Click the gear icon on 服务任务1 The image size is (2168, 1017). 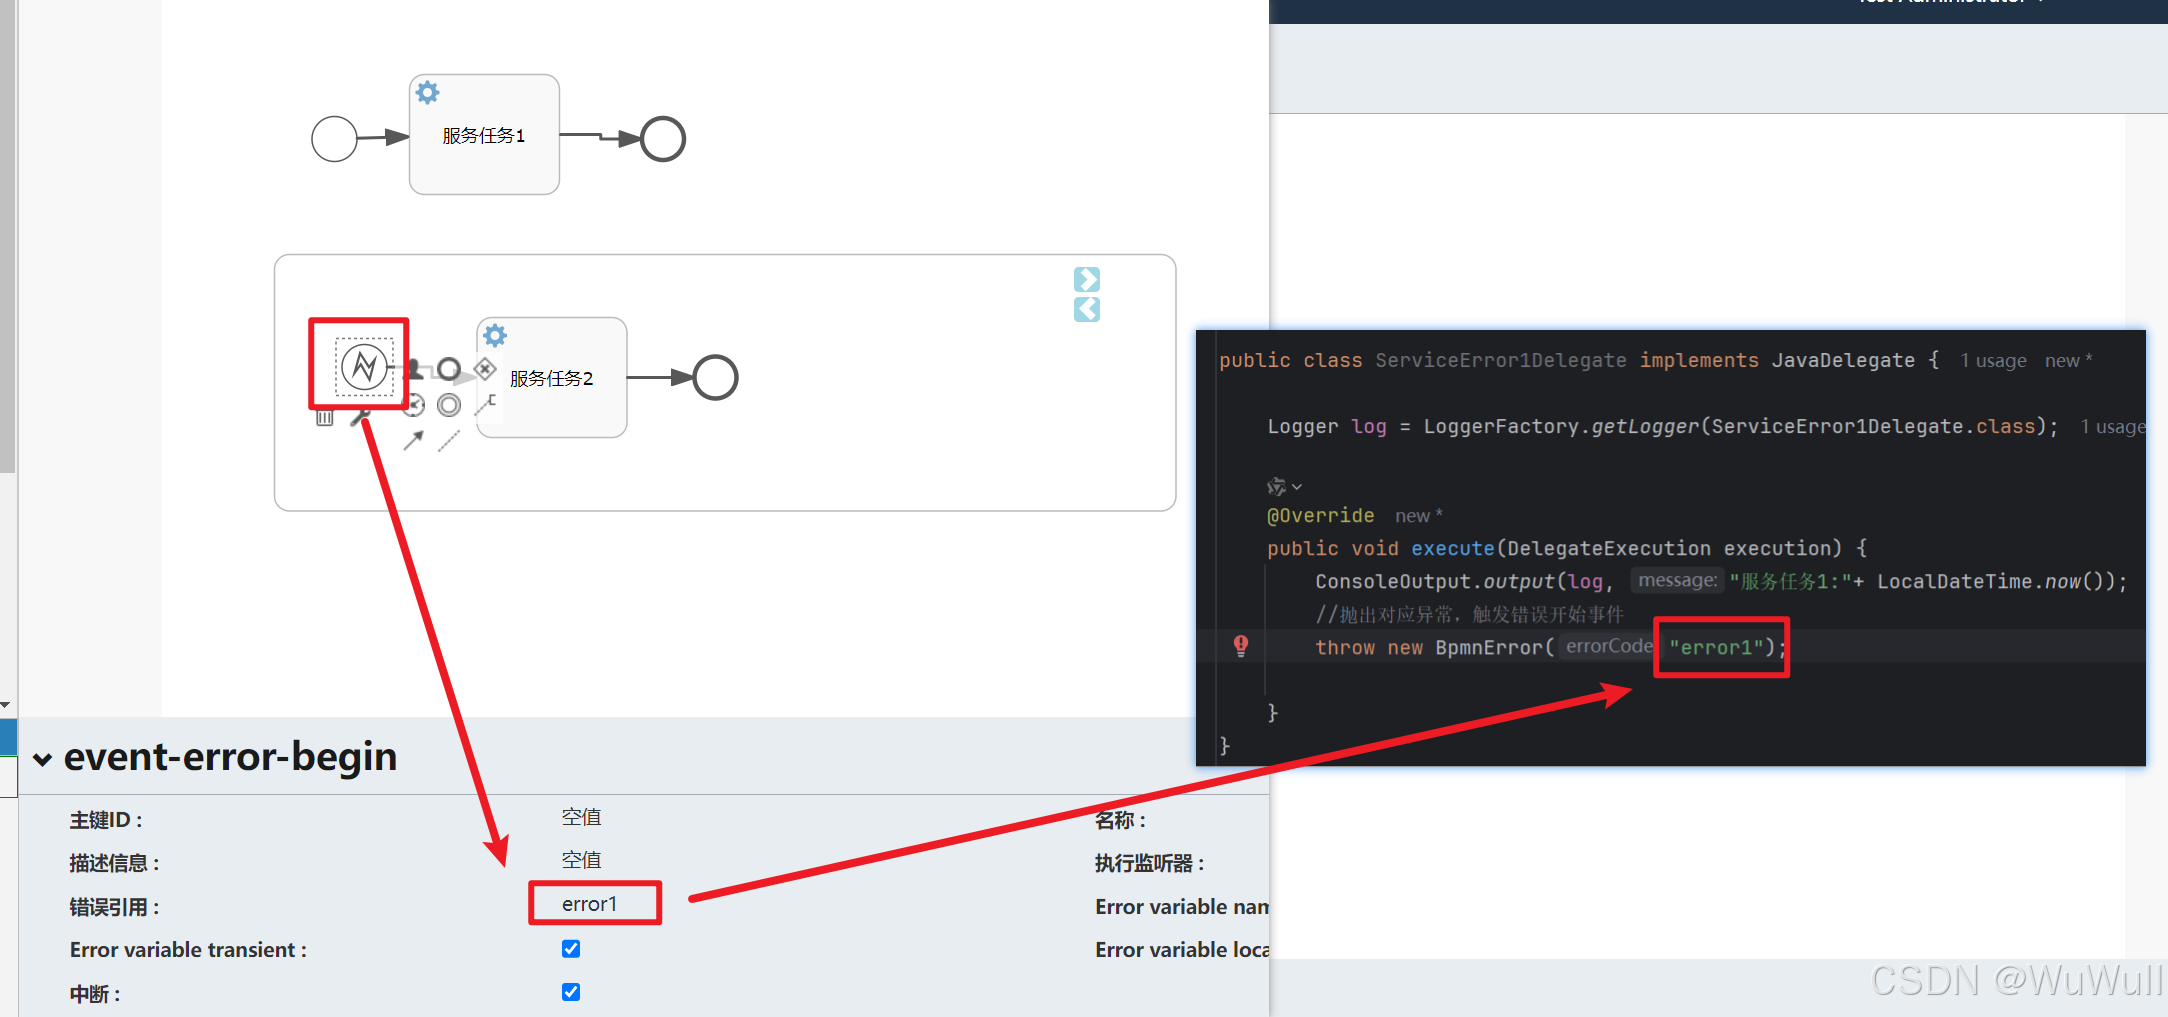coord(428,92)
